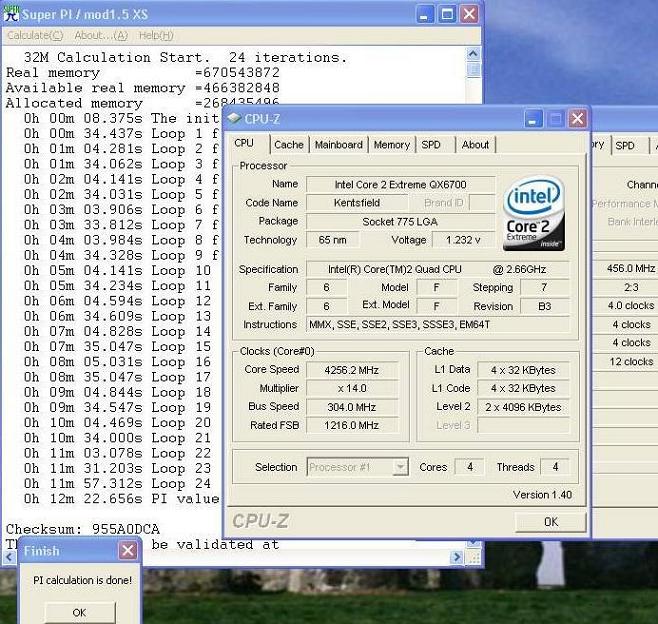Screen dimensions: 658x624
Task: Click the Stepping value 7
Action: 544,287
